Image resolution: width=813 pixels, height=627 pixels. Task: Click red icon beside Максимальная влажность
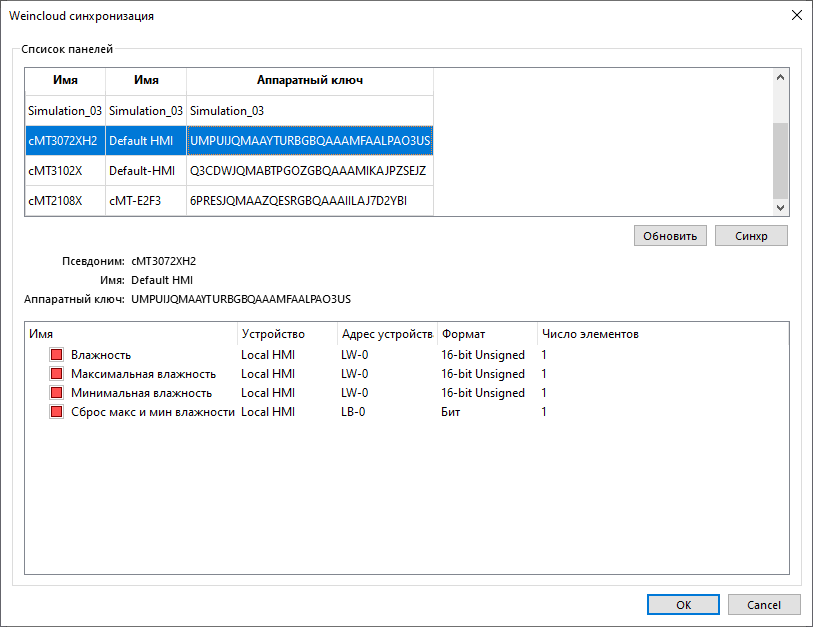56,374
